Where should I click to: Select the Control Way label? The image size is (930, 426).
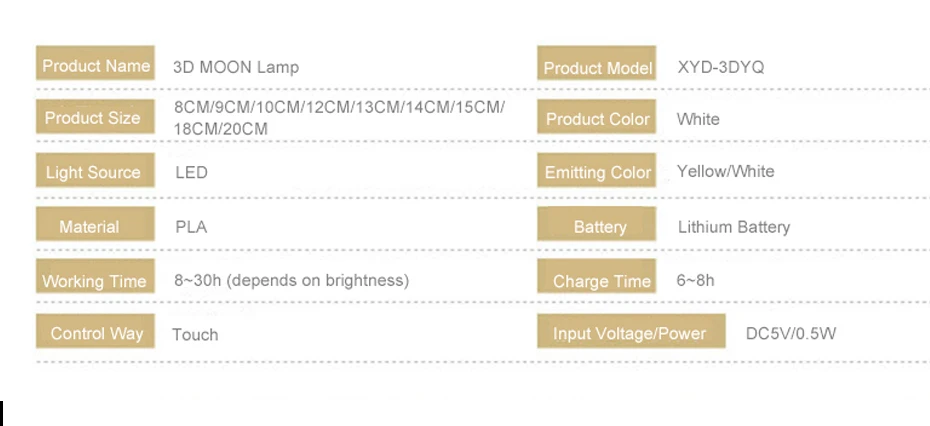96,334
